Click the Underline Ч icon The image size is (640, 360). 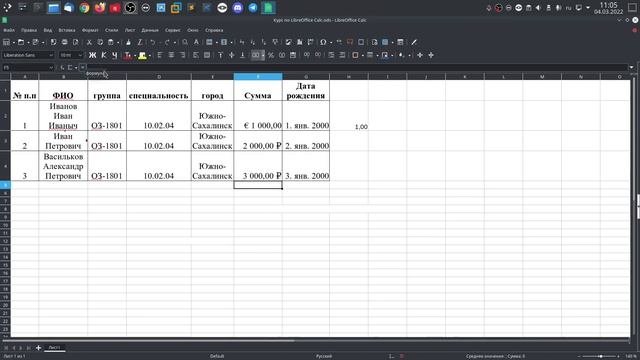(x=115, y=55)
